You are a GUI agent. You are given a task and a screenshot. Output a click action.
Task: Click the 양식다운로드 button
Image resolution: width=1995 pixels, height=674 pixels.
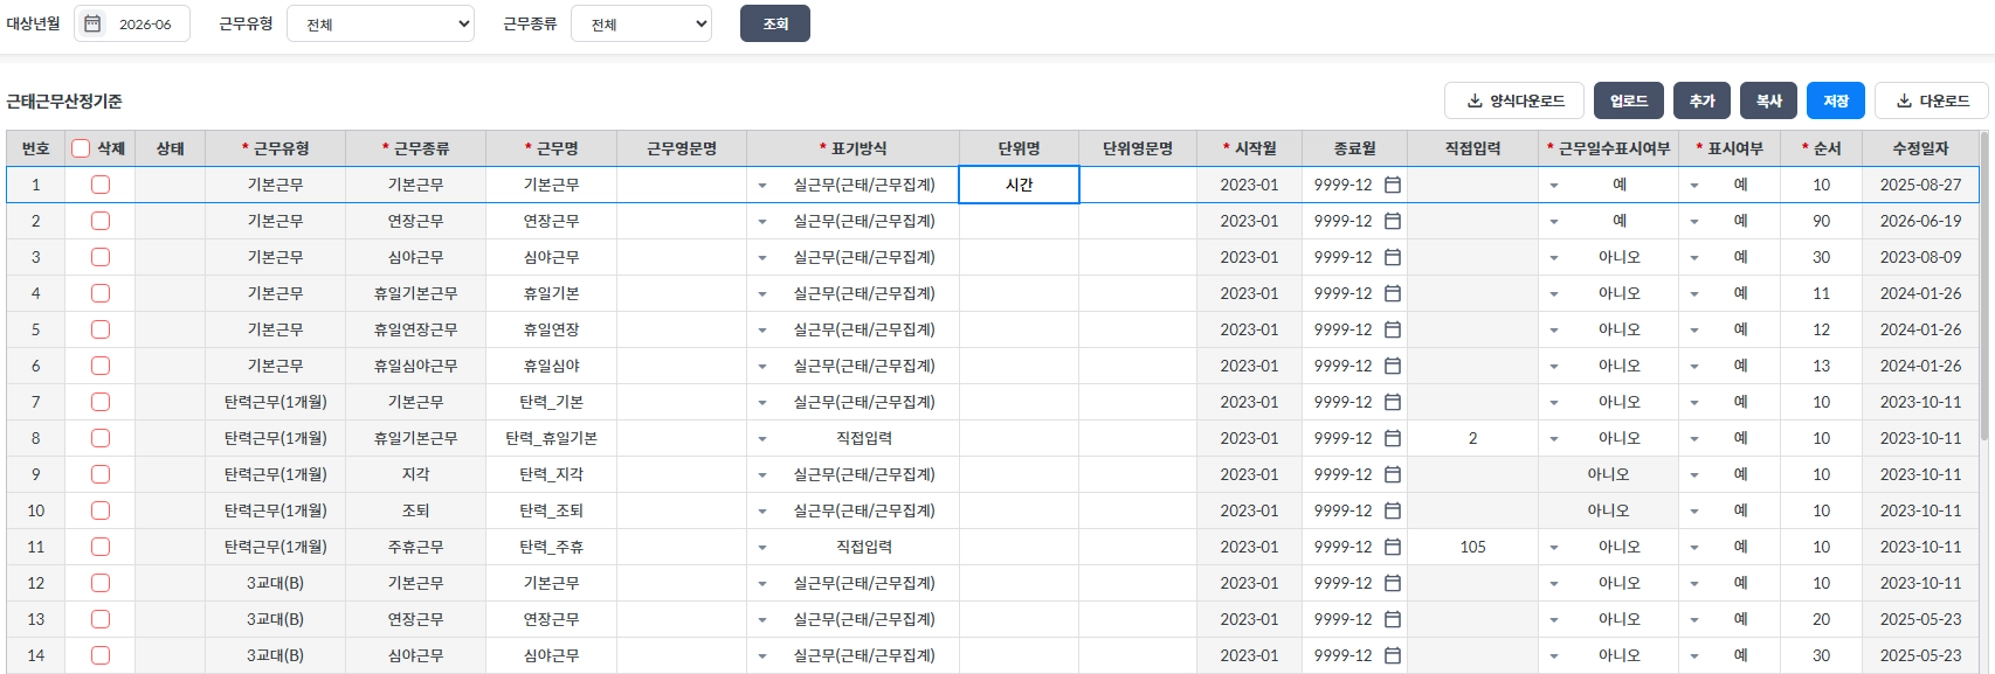pos(1514,101)
